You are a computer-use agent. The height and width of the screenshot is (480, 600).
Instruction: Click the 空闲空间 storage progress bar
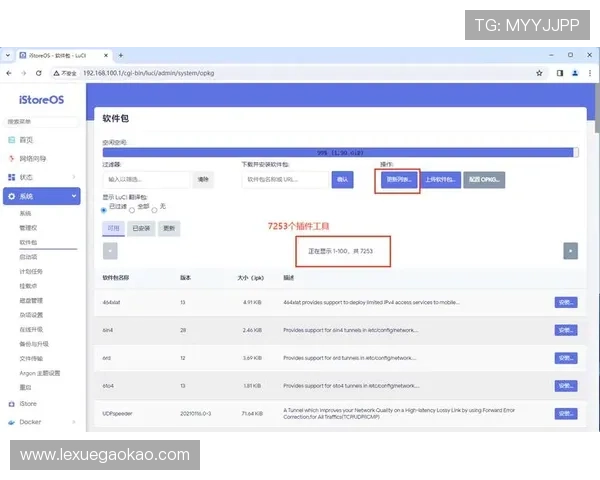coord(340,152)
